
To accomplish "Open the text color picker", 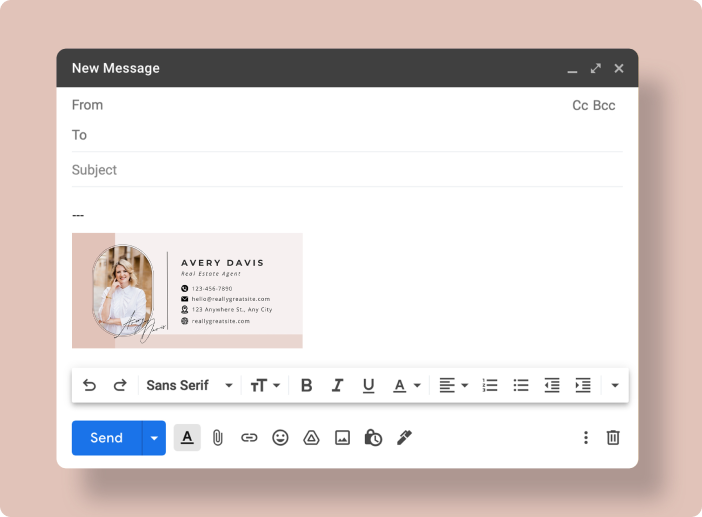I will [405, 385].
